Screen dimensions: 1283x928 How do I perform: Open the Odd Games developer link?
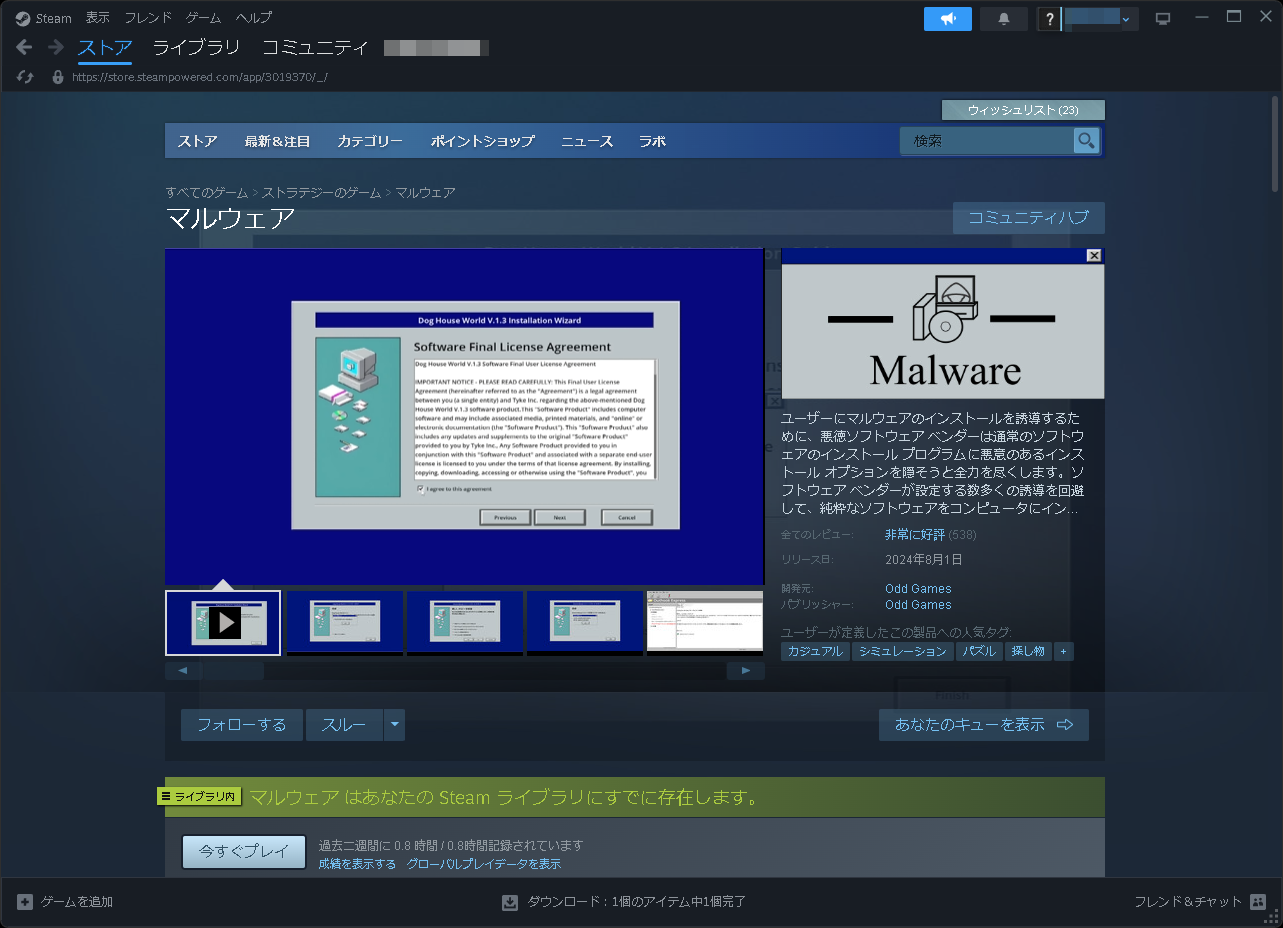[x=917, y=589]
